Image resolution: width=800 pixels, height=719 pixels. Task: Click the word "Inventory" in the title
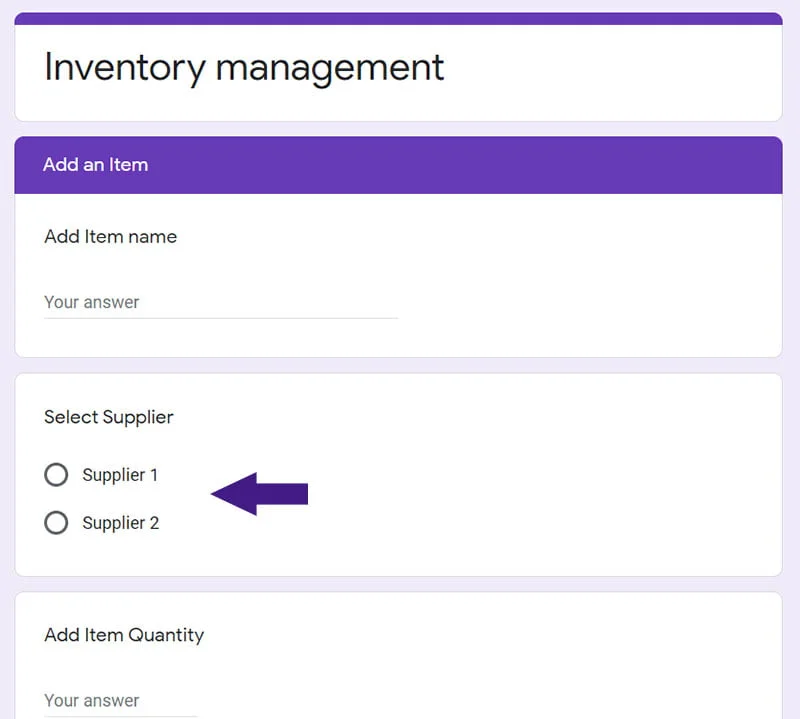(123, 67)
